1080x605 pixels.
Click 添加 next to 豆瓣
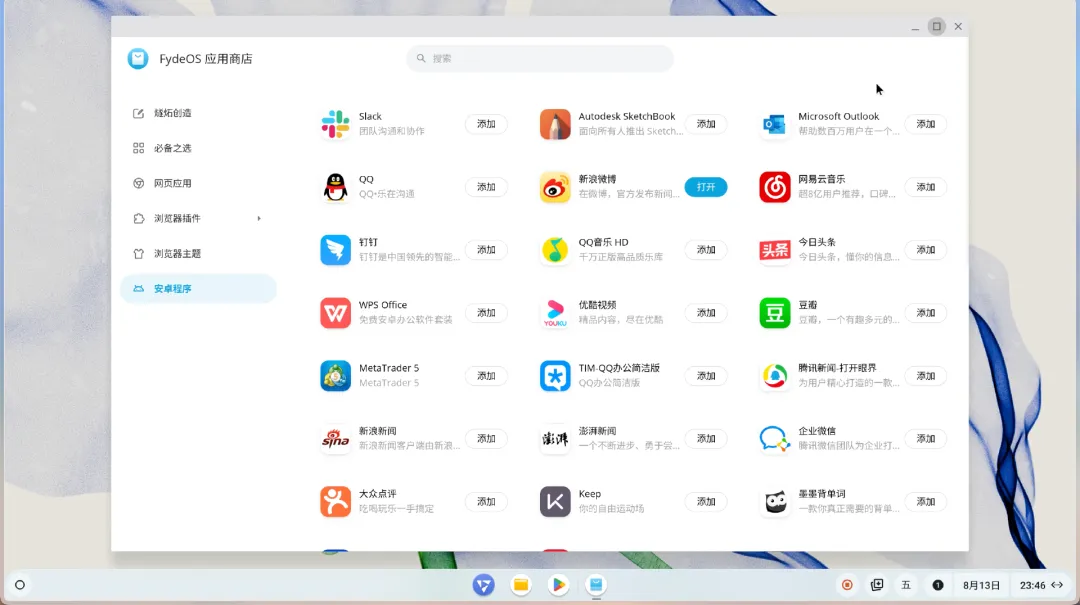click(x=926, y=313)
